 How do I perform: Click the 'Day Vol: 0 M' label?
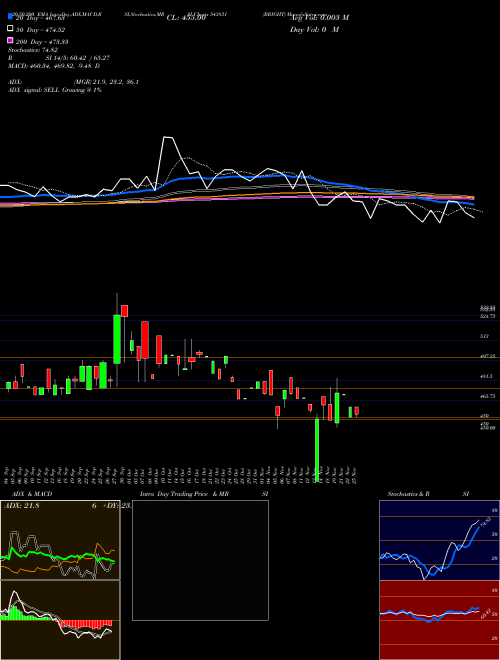[314, 29]
